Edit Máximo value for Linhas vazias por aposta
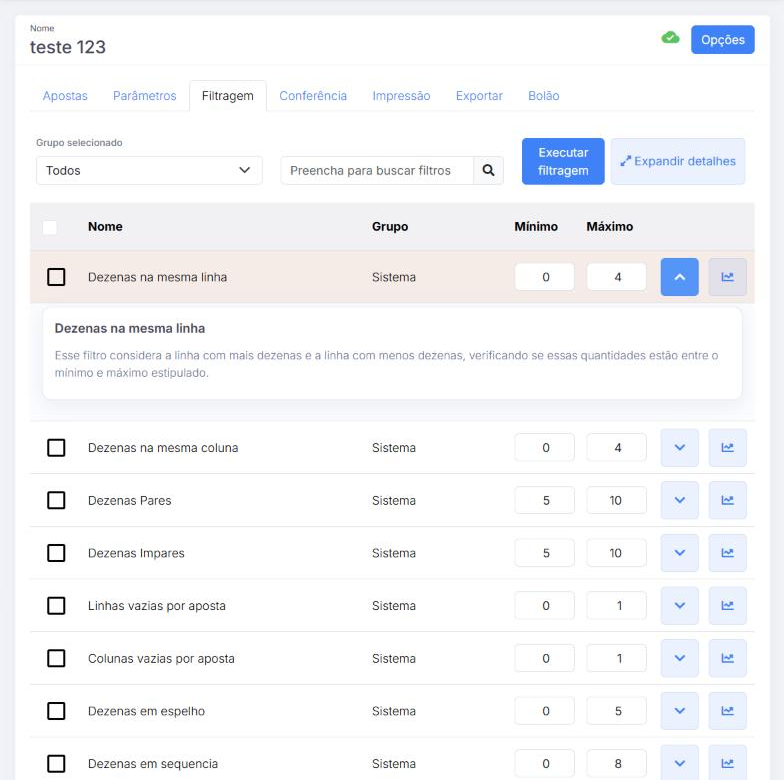This screenshot has height=780, width=784. tap(616, 606)
